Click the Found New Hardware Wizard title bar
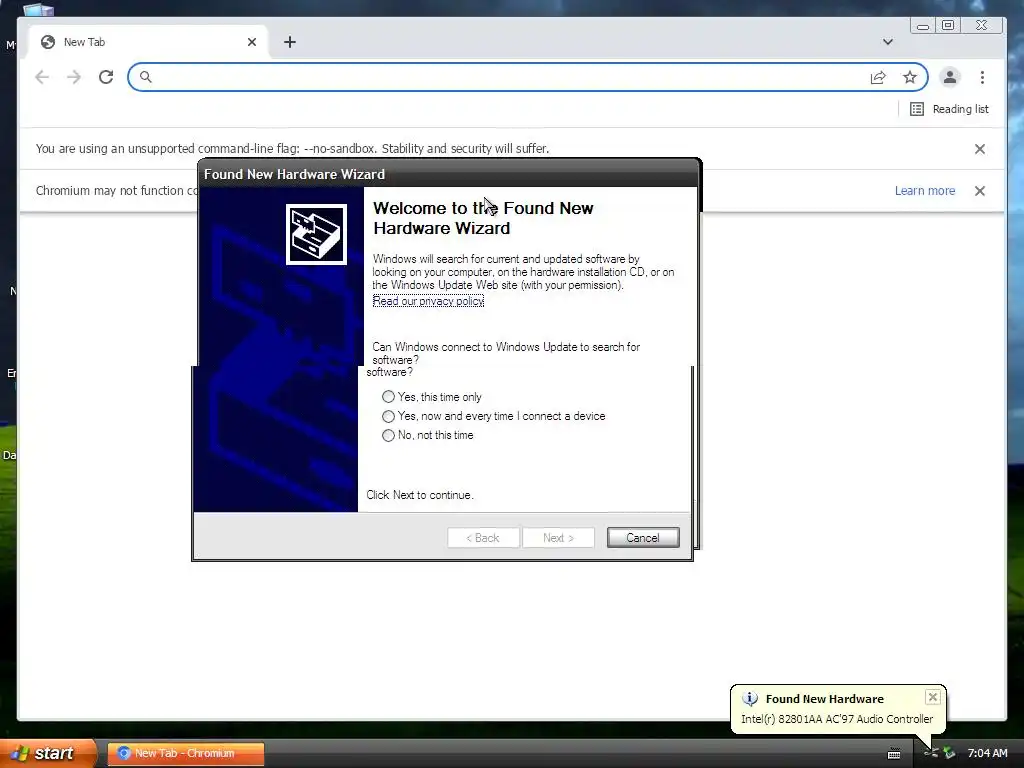 pyautogui.click(x=449, y=174)
